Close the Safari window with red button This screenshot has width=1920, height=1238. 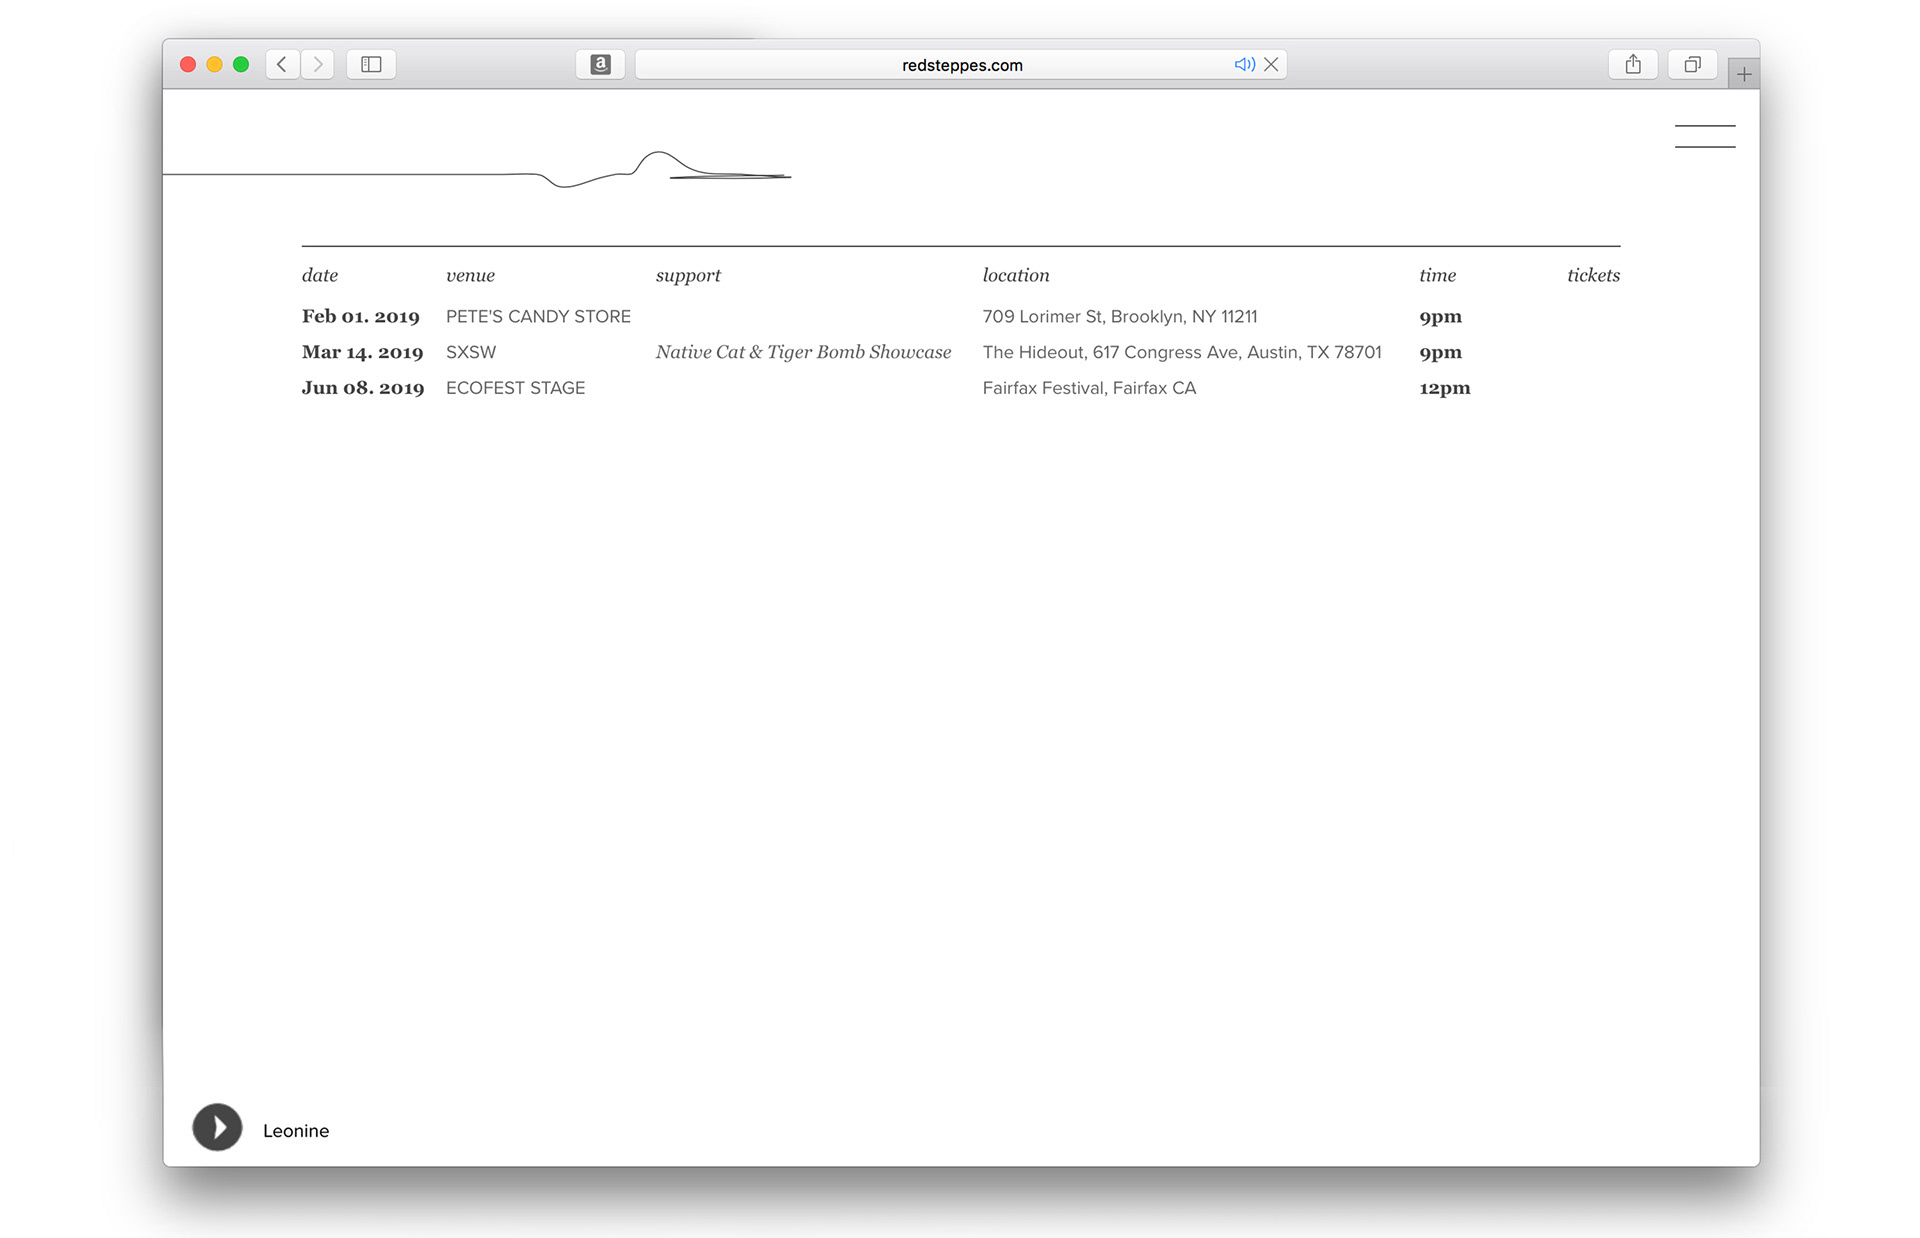[x=188, y=64]
